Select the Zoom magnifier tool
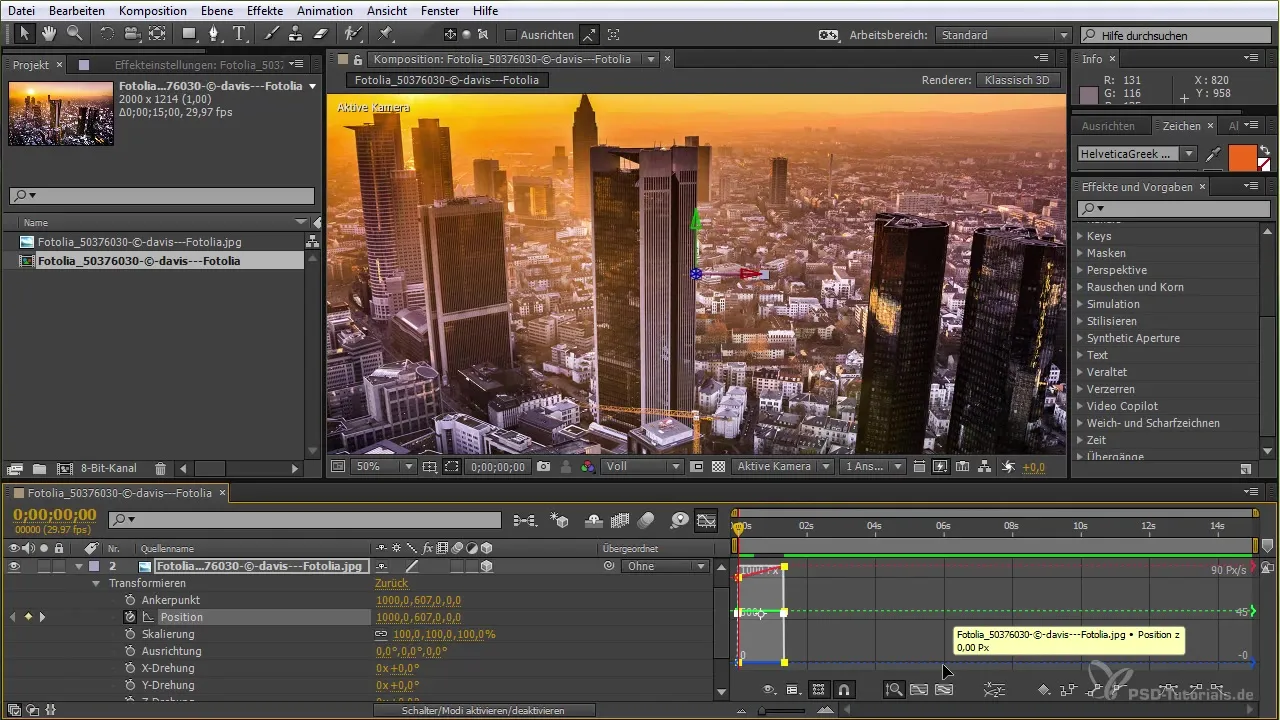Image resolution: width=1280 pixels, height=720 pixels. 74,34
